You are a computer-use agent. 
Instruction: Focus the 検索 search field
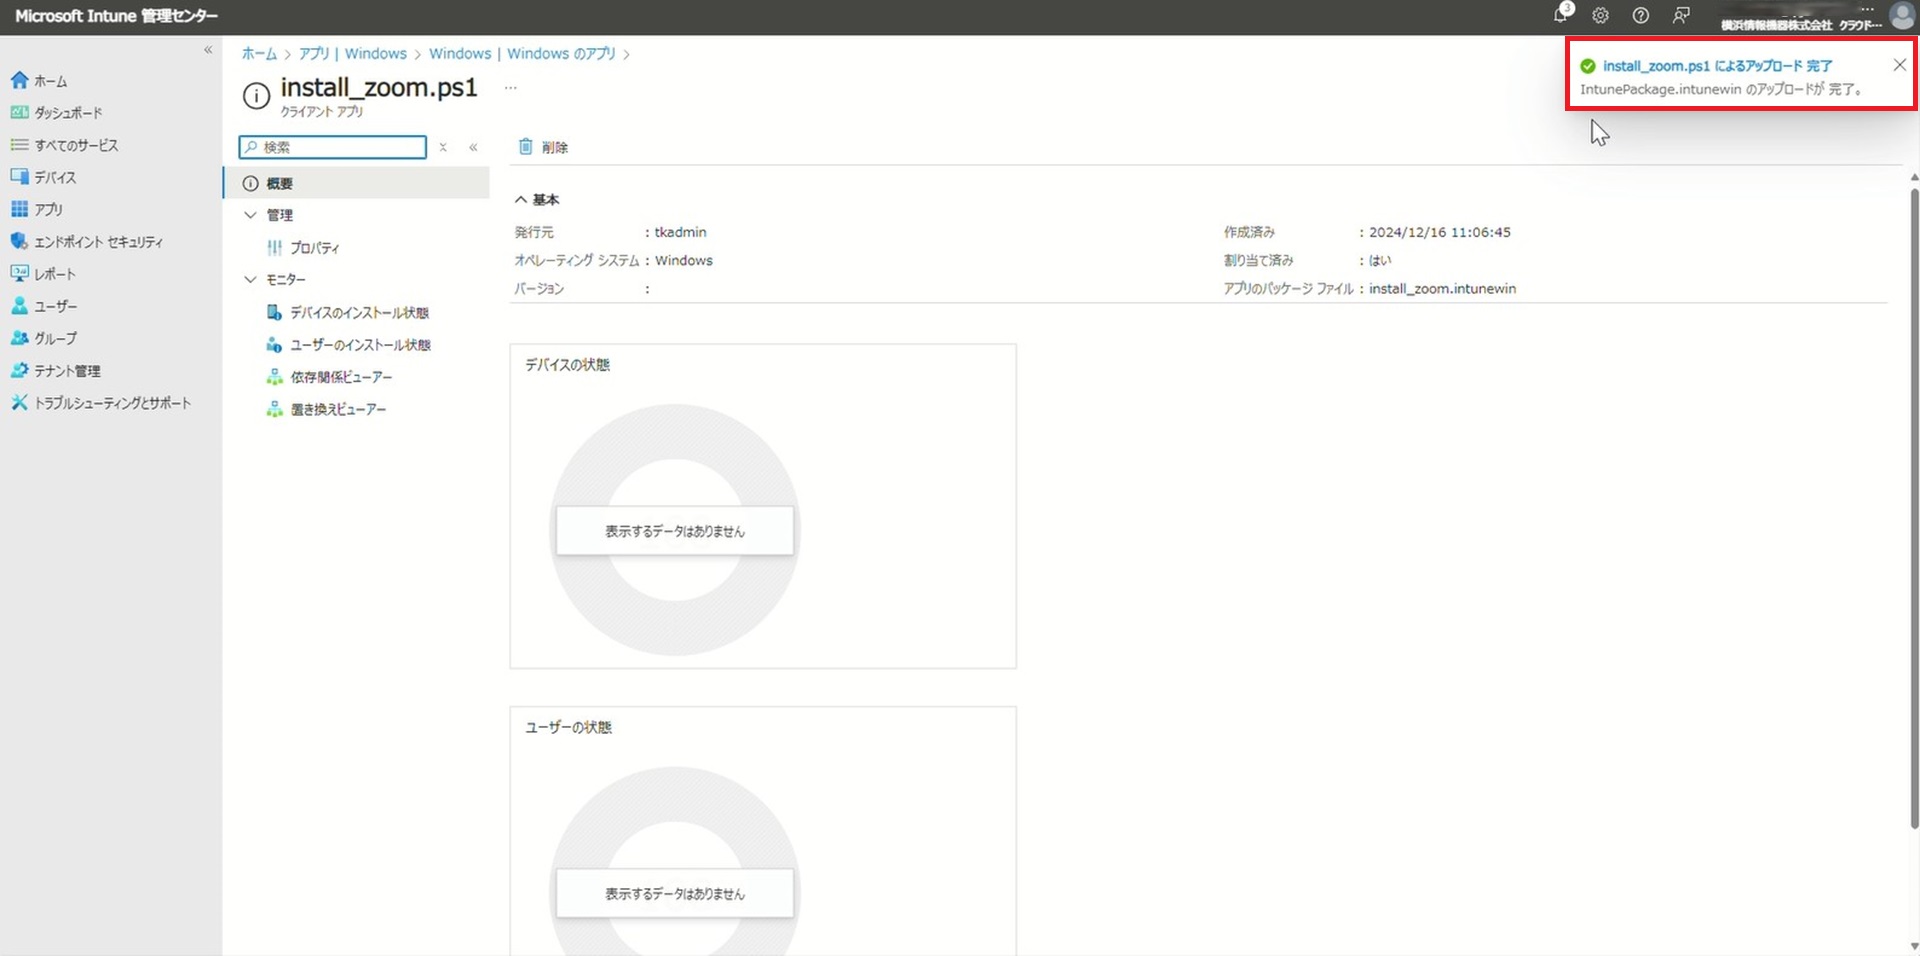(333, 147)
